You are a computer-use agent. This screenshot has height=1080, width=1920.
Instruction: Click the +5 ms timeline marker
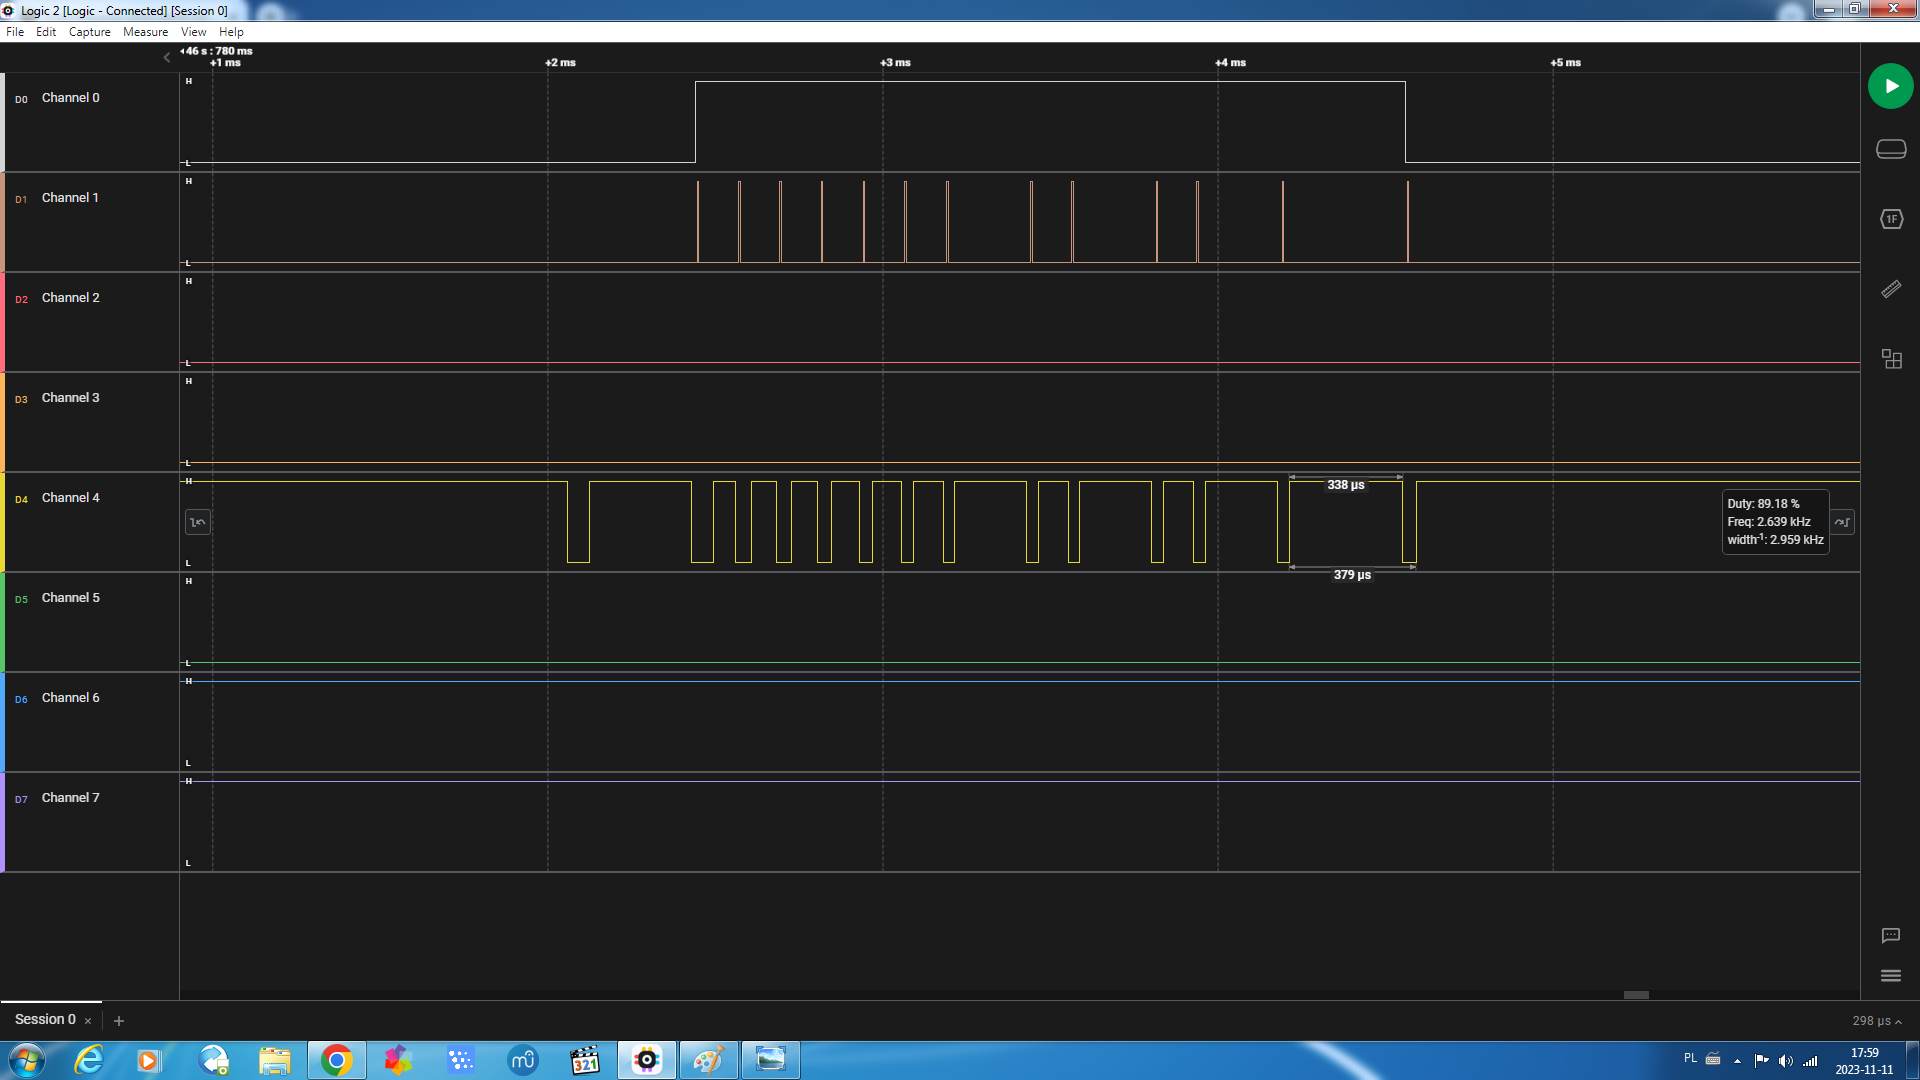(1565, 63)
